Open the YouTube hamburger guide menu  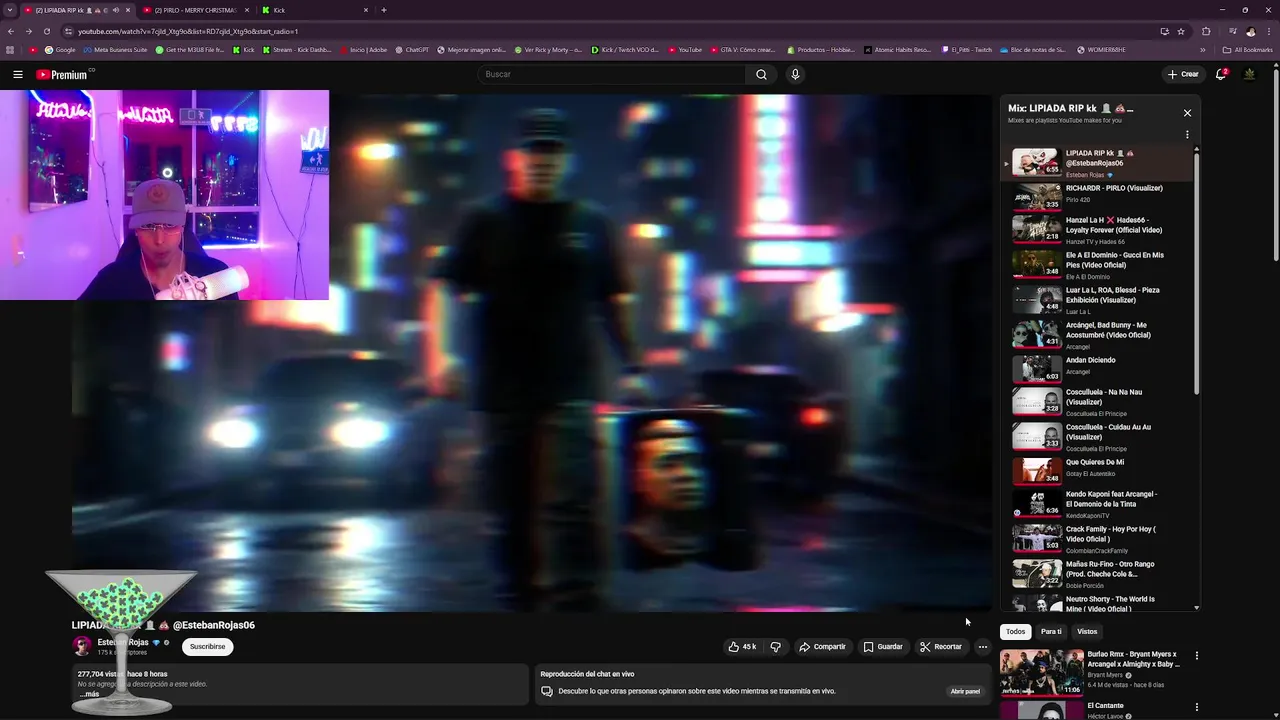(18, 74)
